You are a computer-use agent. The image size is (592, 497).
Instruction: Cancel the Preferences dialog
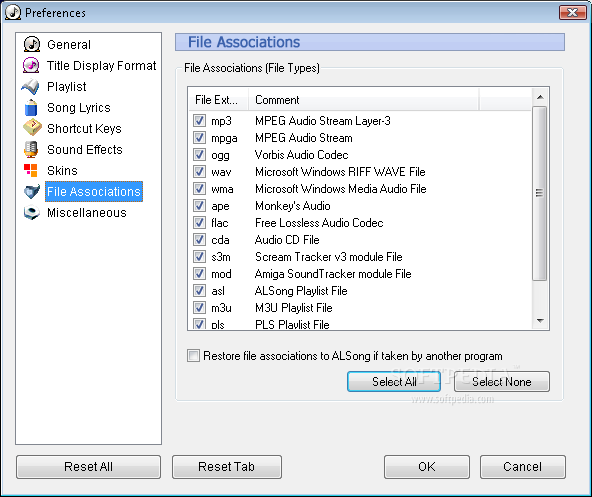[523, 467]
